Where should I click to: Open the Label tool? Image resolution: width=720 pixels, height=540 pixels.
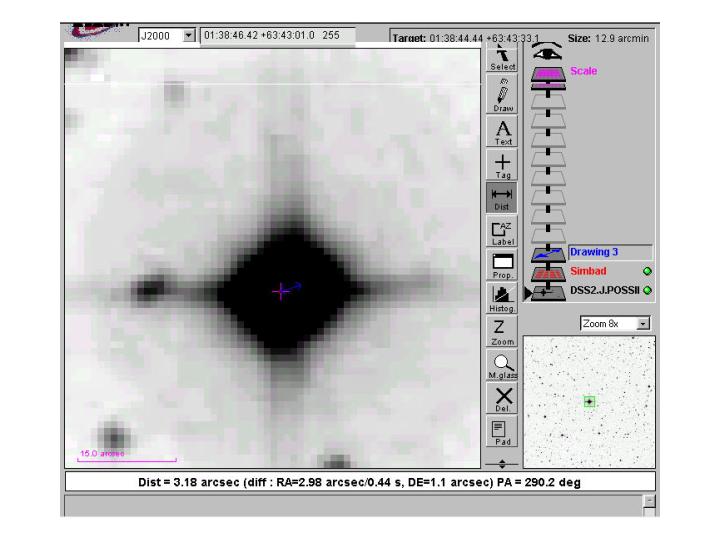coord(502,233)
